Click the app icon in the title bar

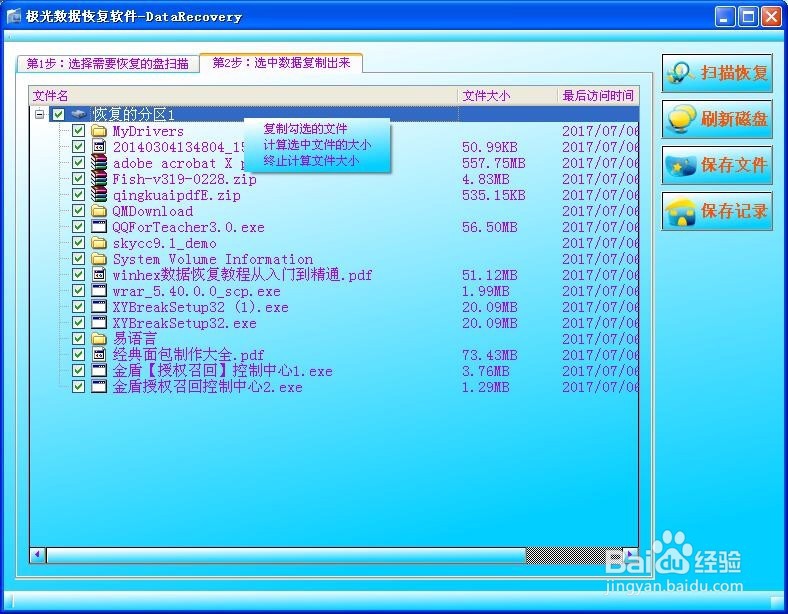(14, 17)
